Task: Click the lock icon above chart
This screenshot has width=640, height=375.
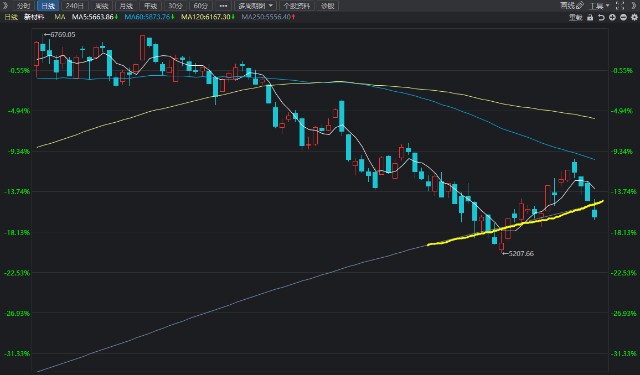Action: click(x=590, y=18)
